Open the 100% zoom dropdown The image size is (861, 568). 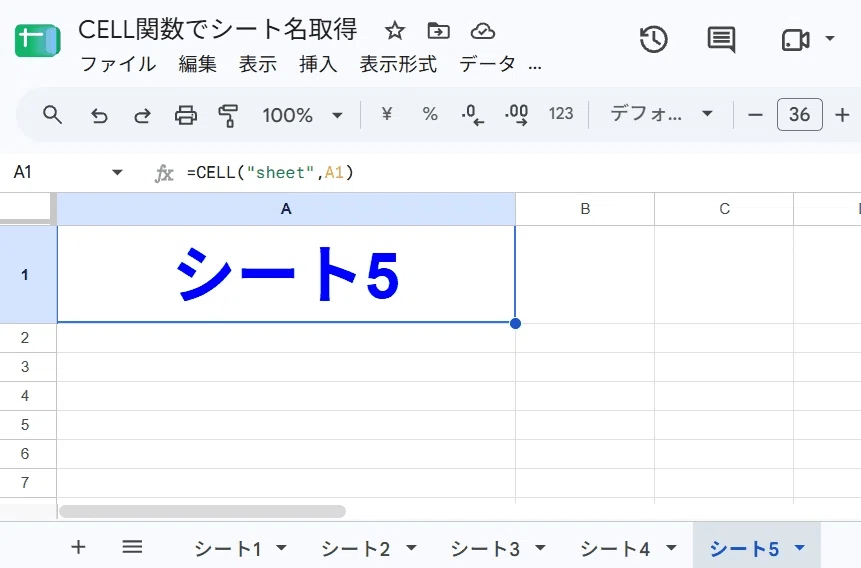[x=302, y=115]
